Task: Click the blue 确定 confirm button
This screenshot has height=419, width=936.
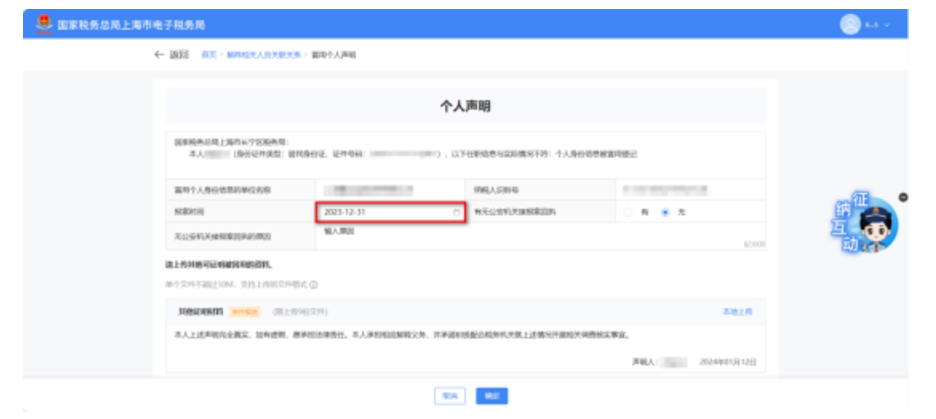Action: click(x=490, y=396)
